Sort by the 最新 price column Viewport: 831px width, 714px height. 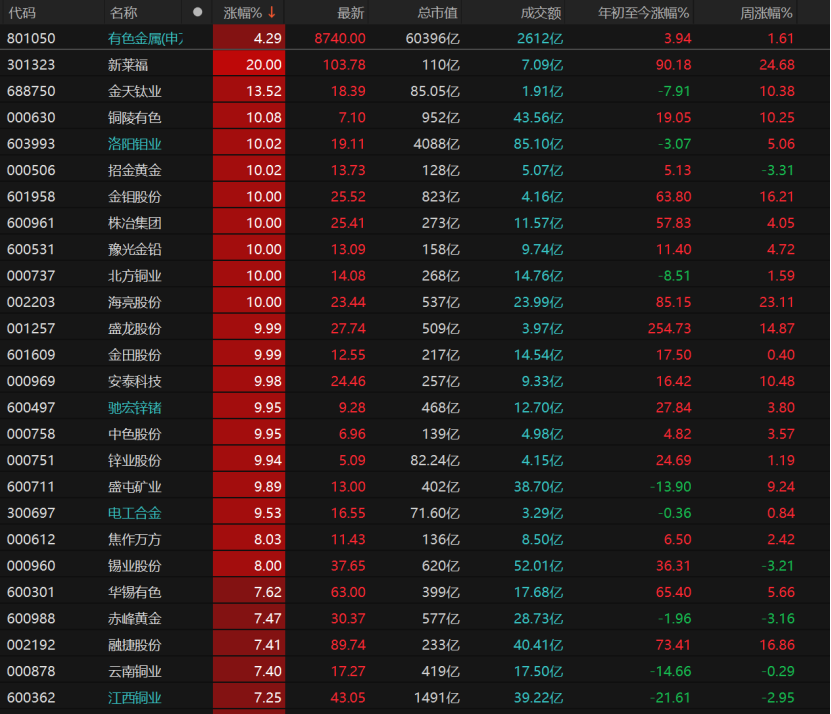click(350, 13)
